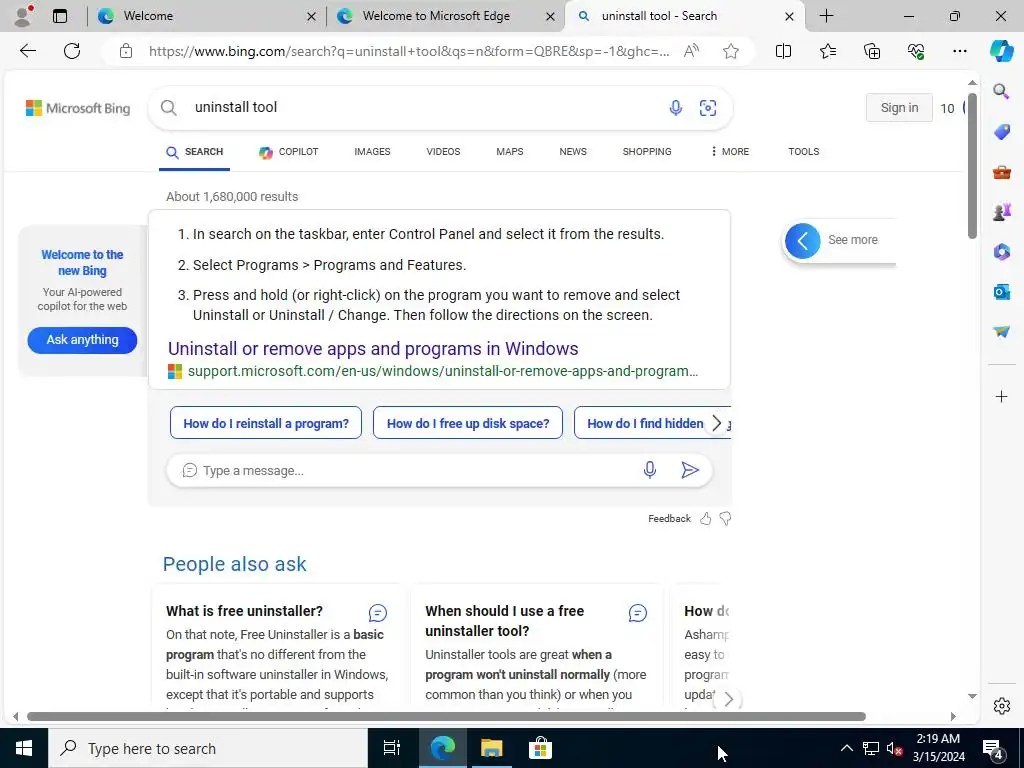
Task: Open chat icon for free uninstaller question
Action: coord(377,613)
